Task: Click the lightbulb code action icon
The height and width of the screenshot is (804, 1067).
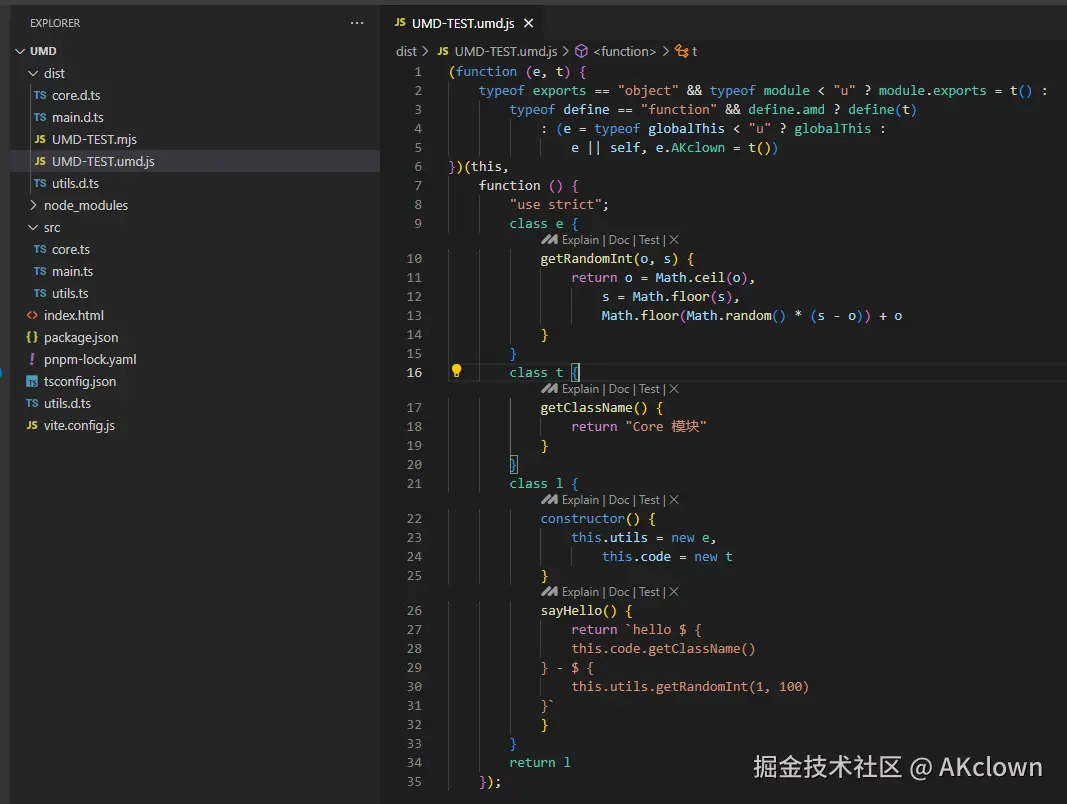Action: [x=456, y=372]
